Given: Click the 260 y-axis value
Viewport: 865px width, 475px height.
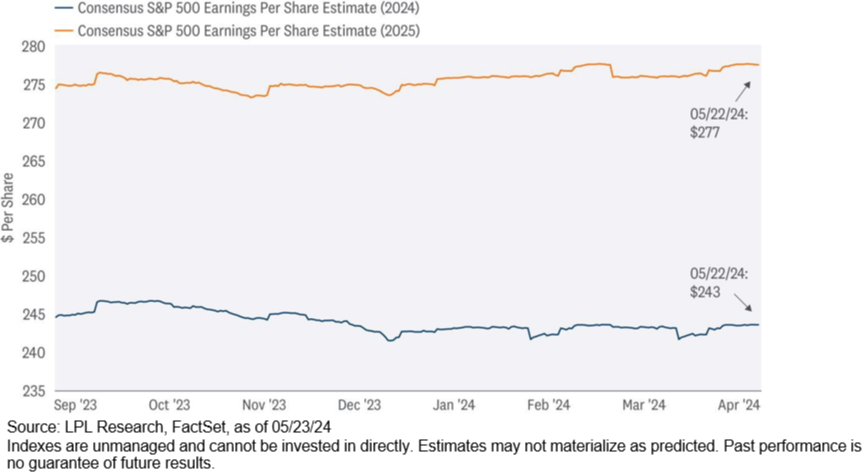Looking at the screenshot, I should (x=30, y=200).
